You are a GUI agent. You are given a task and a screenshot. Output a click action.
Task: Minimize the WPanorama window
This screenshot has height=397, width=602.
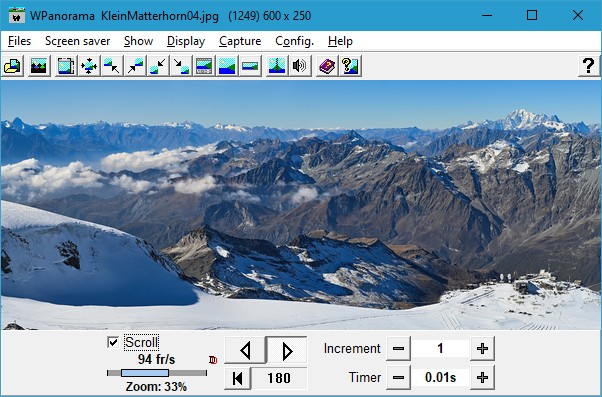click(487, 15)
